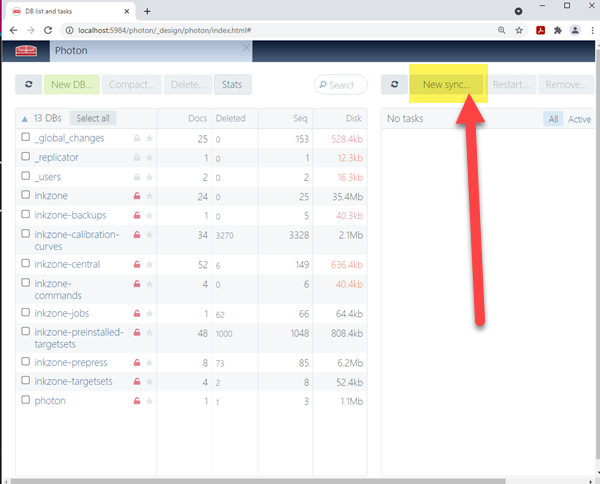This screenshot has height=484, width=600.
Task: Check the _users checkbox
Action: click(x=26, y=176)
